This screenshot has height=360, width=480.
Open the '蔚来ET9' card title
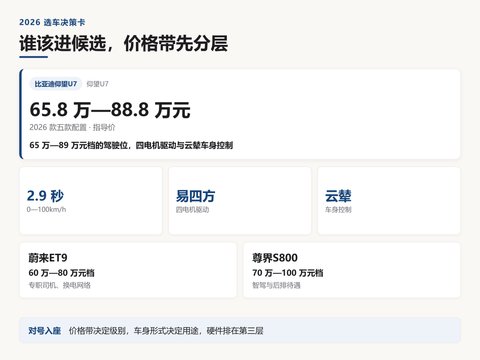click(48, 258)
